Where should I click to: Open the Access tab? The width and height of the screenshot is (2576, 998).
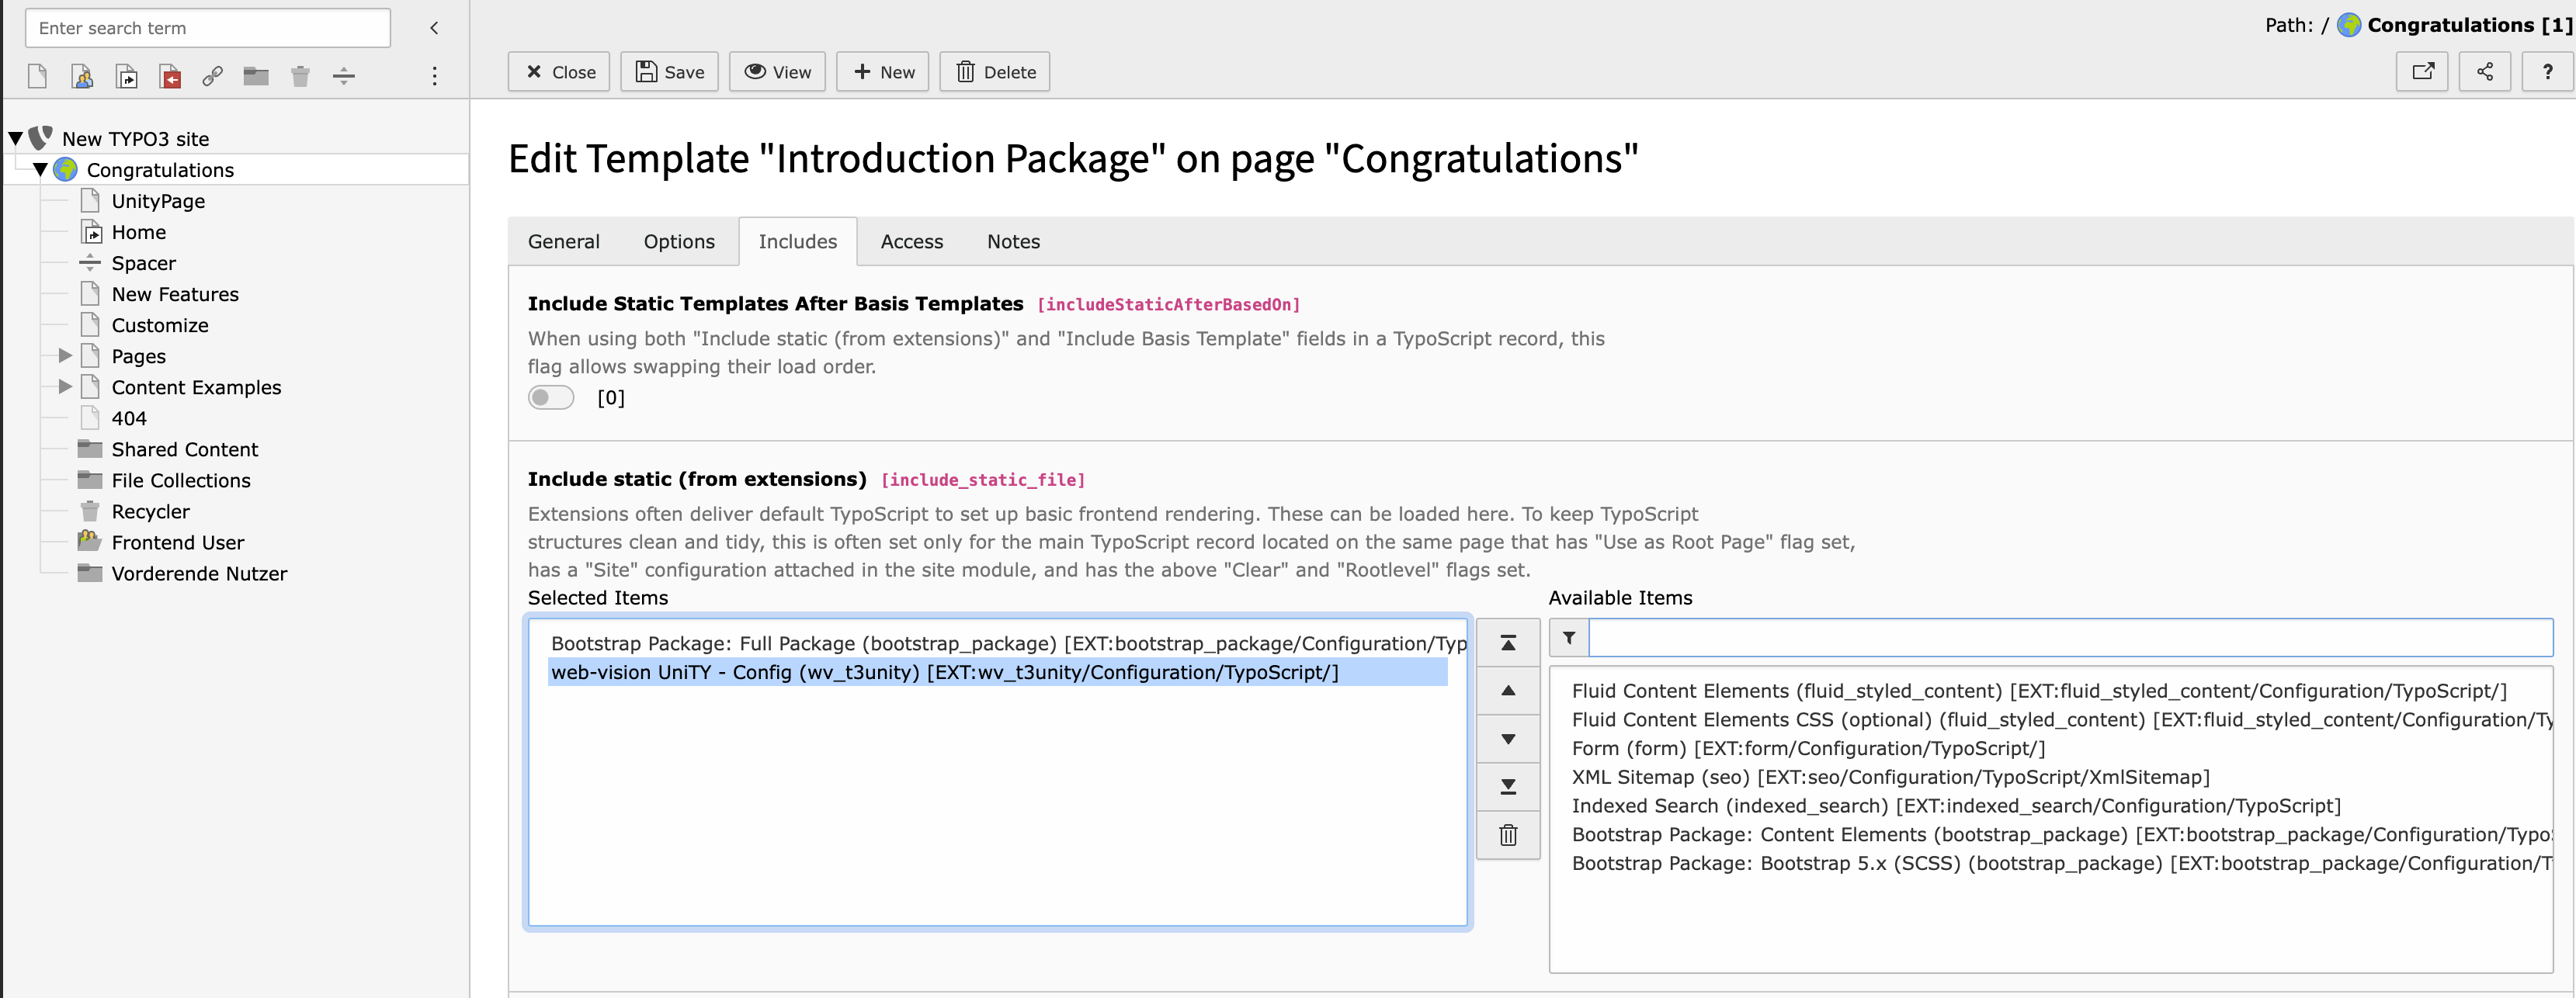[x=911, y=242]
